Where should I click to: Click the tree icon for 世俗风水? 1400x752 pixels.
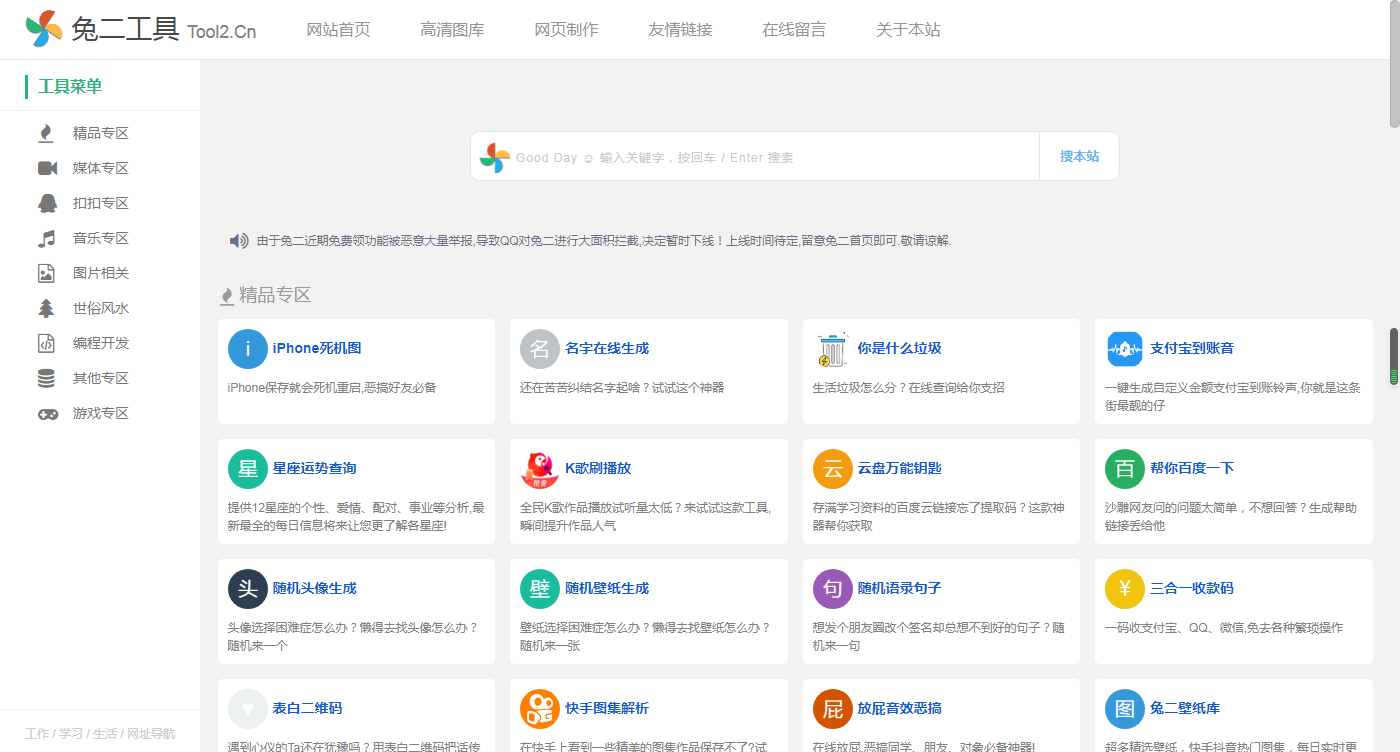(47, 308)
